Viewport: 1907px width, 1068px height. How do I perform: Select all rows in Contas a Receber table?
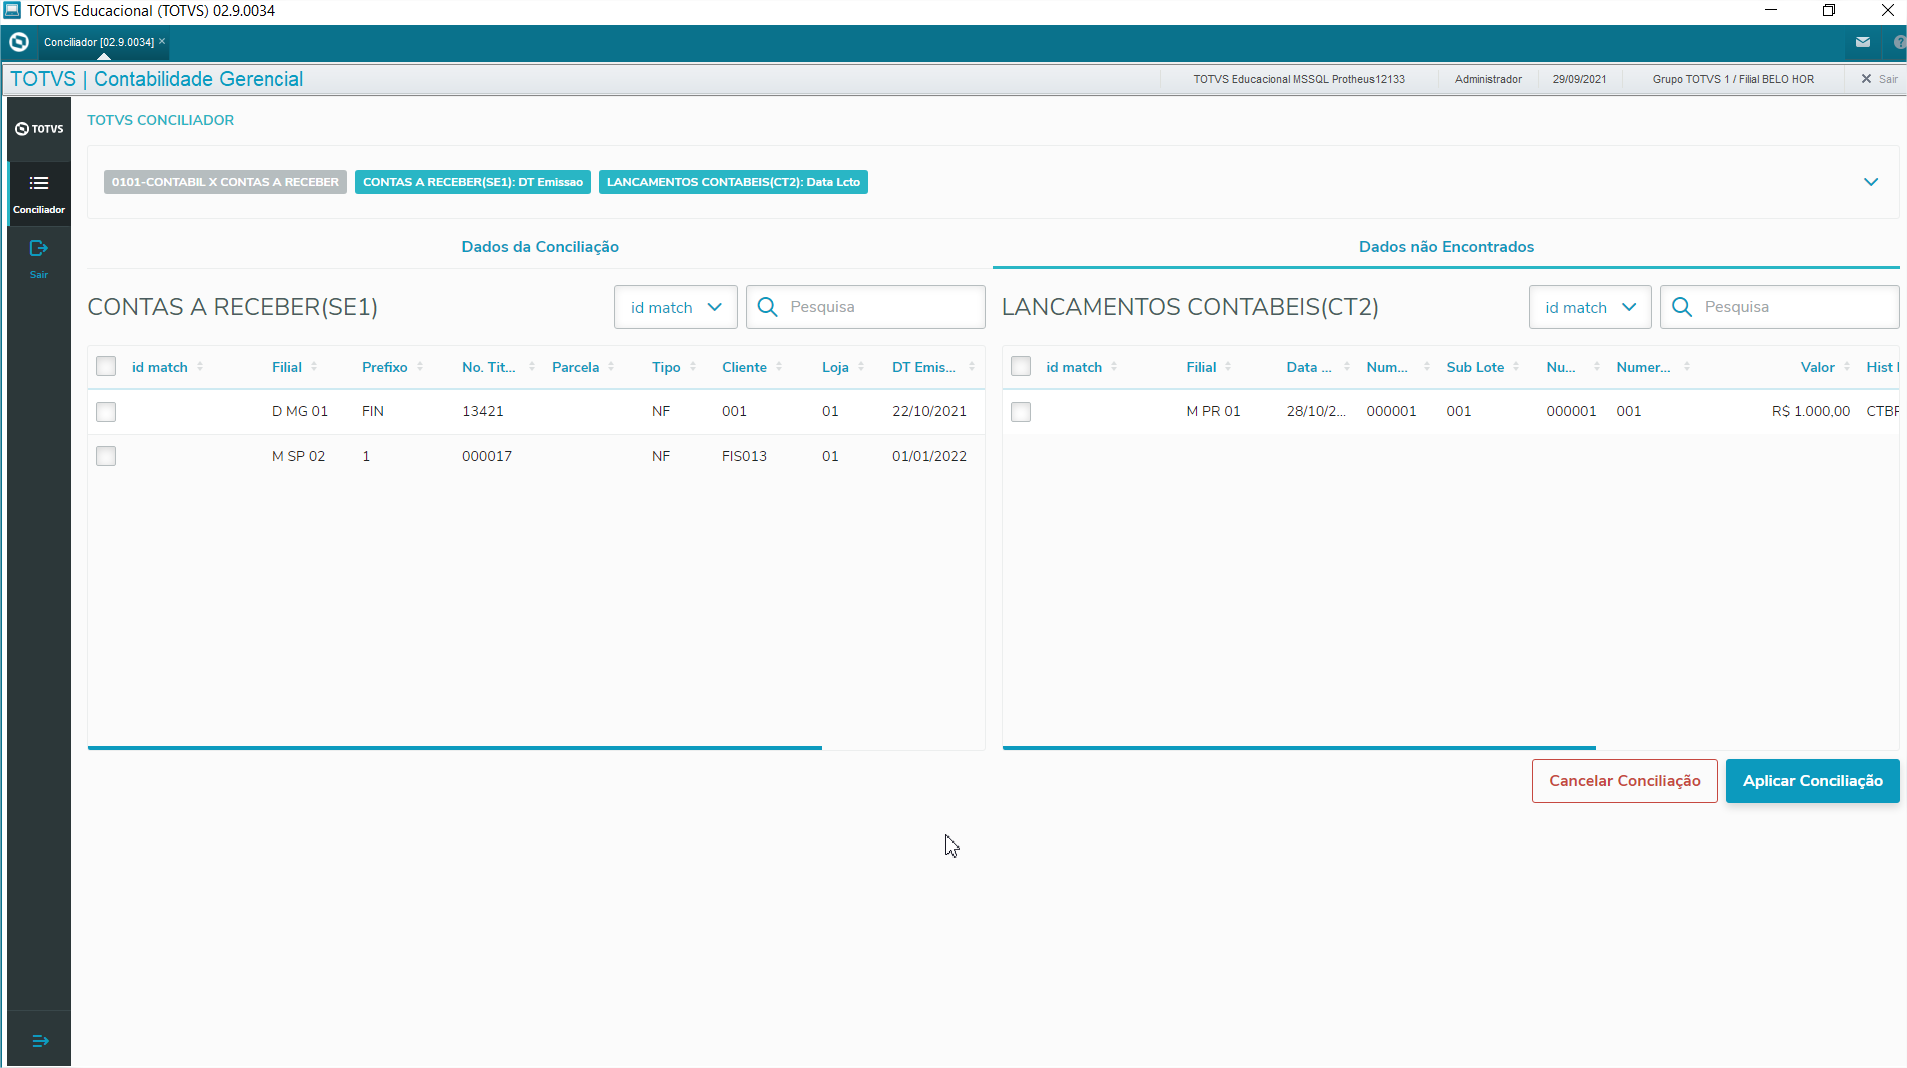point(106,366)
